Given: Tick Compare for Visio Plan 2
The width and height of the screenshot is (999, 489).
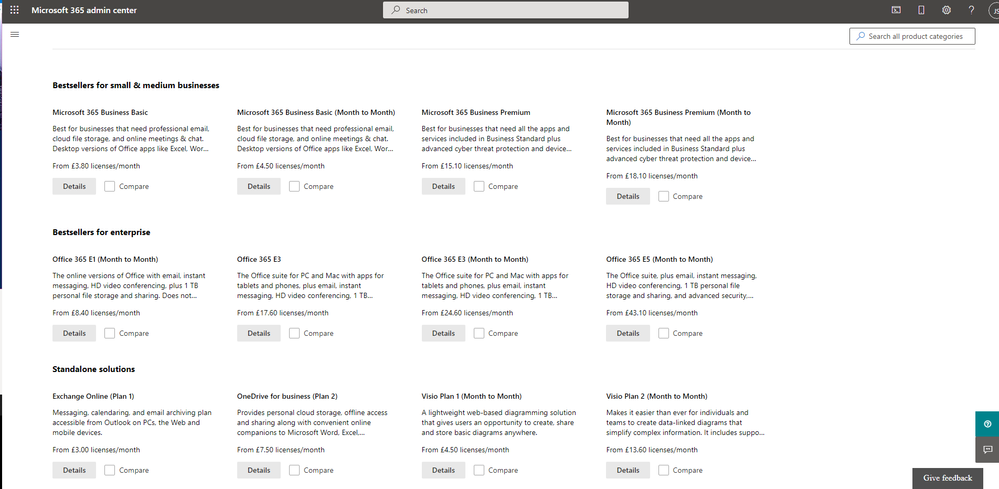Looking at the screenshot, I should (x=663, y=470).
